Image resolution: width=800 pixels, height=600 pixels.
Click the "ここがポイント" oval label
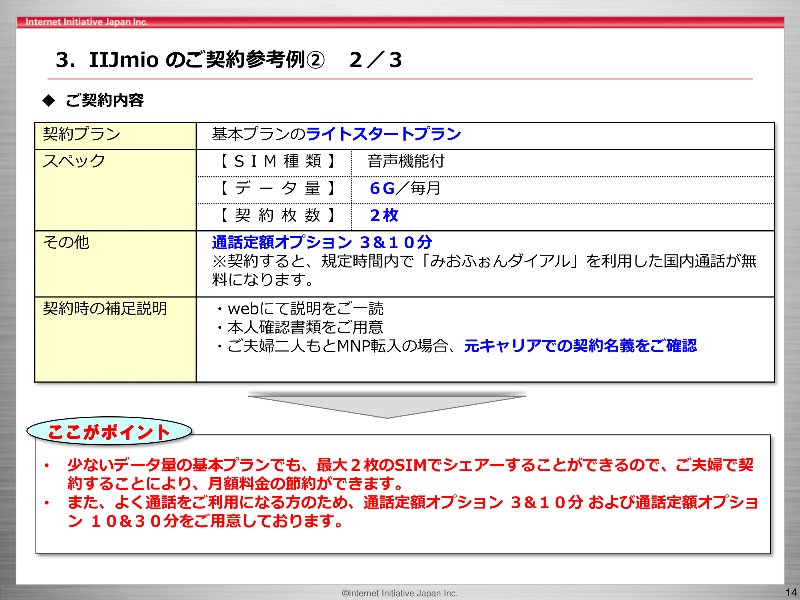coord(109,432)
